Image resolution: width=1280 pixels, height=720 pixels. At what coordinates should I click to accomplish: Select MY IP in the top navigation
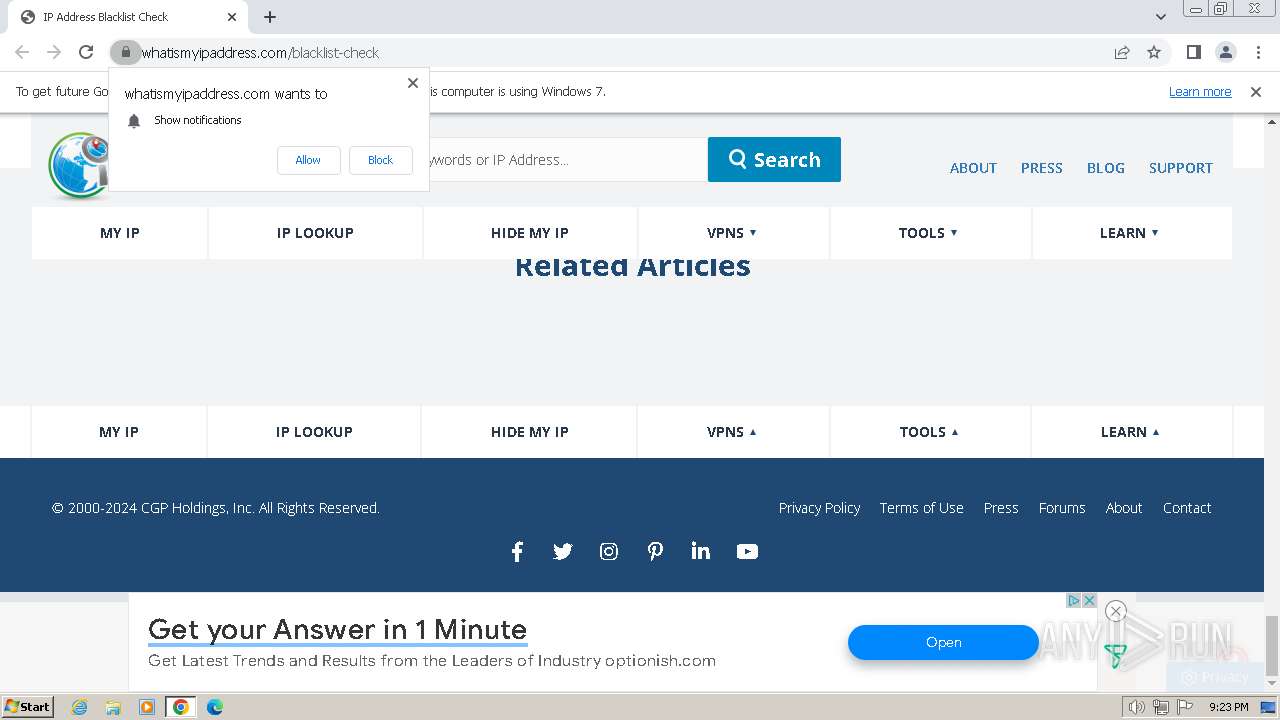point(120,233)
